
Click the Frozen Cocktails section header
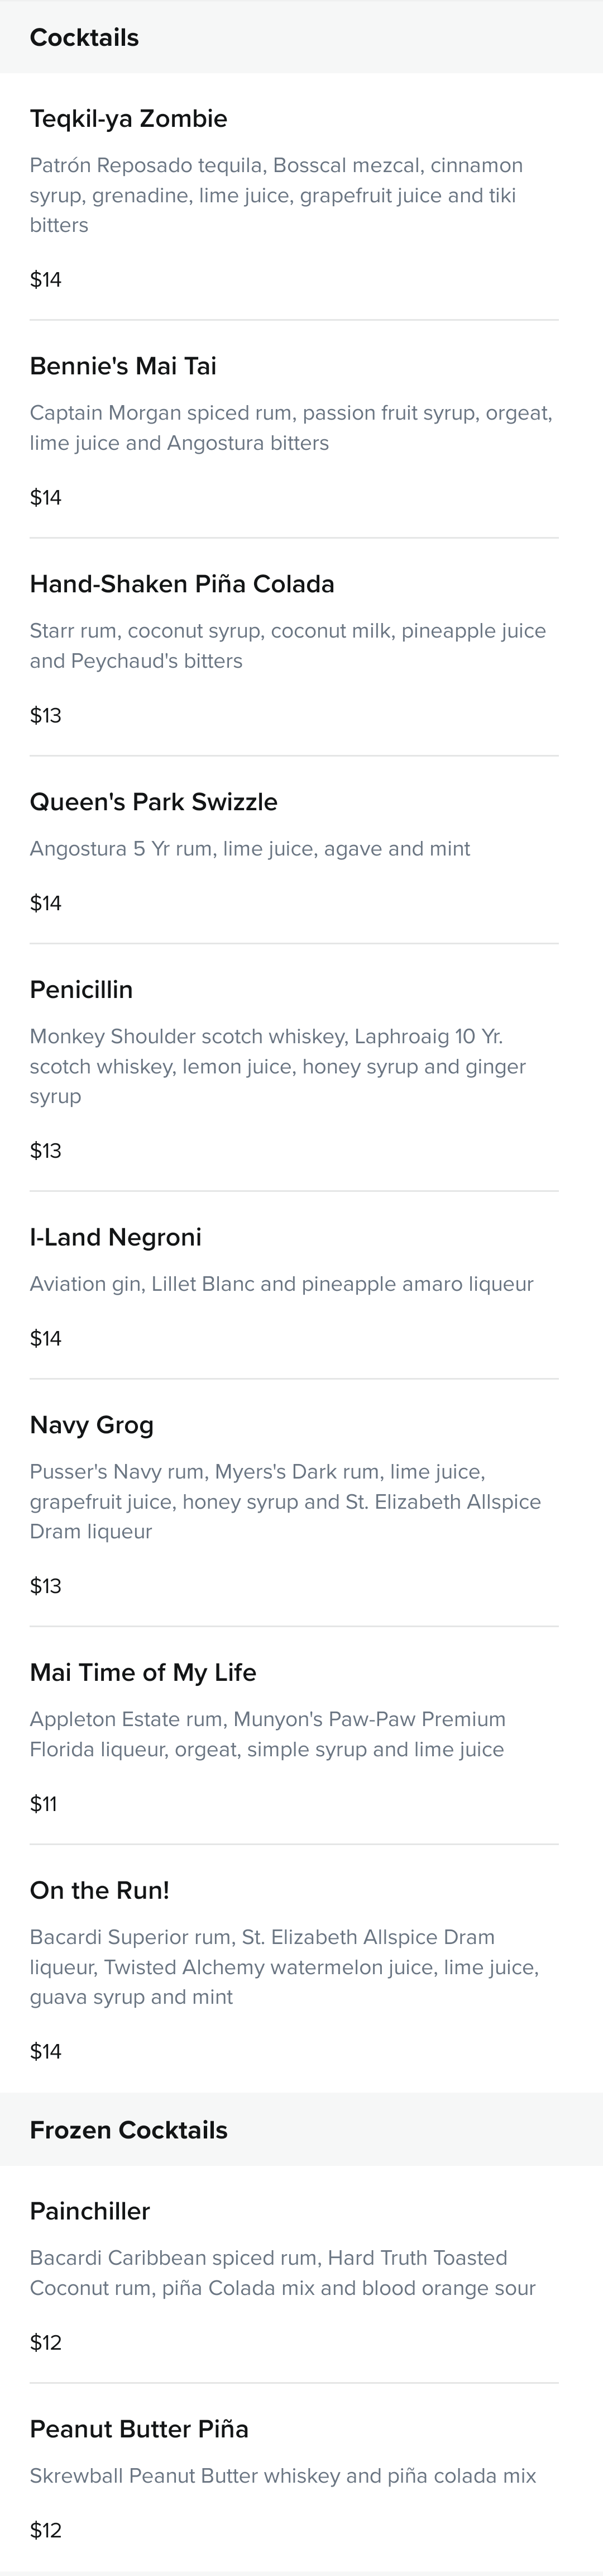pos(129,2130)
